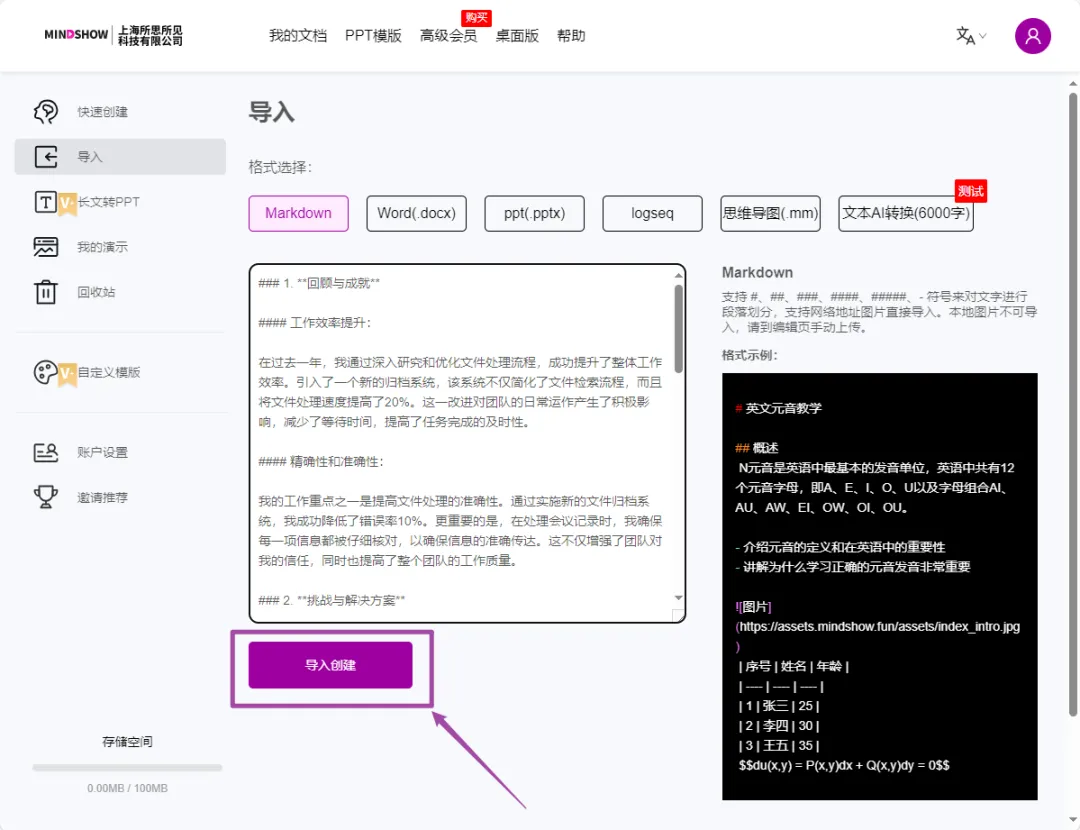Open the purple user avatar menu

pos(1032,36)
